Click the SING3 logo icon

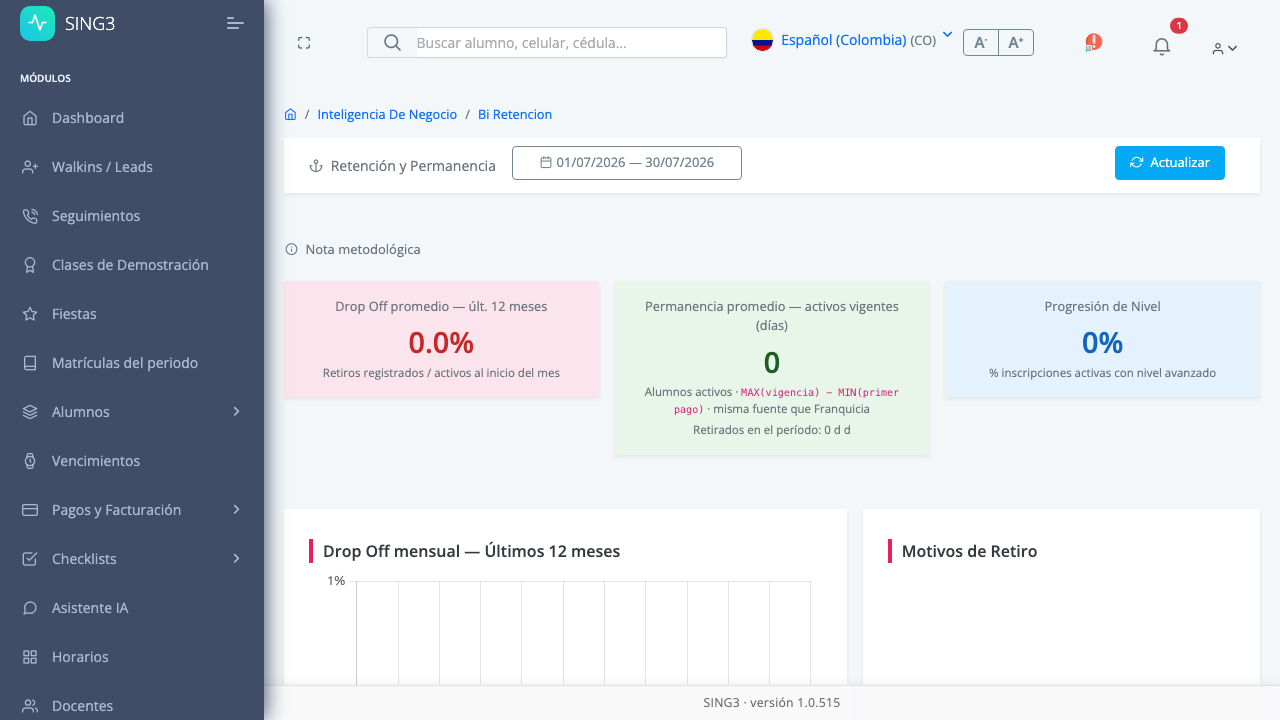click(x=38, y=22)
